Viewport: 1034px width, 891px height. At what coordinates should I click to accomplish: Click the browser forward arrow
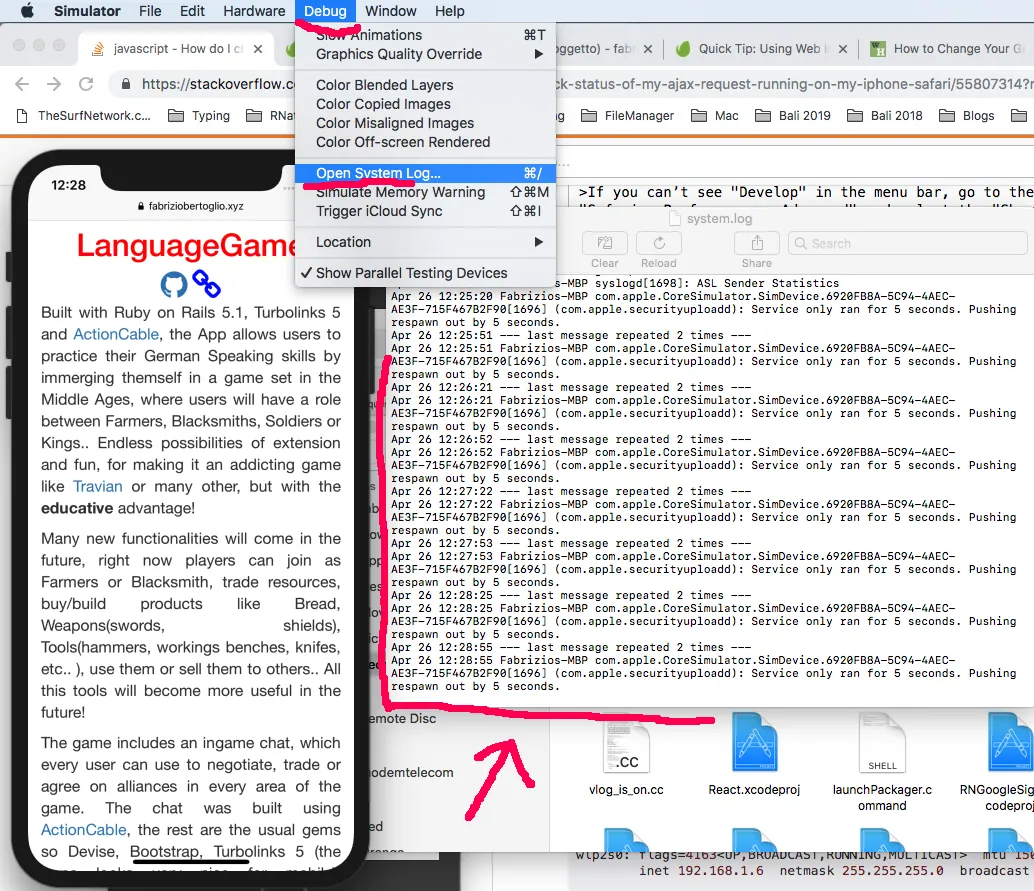coord(54,84)
